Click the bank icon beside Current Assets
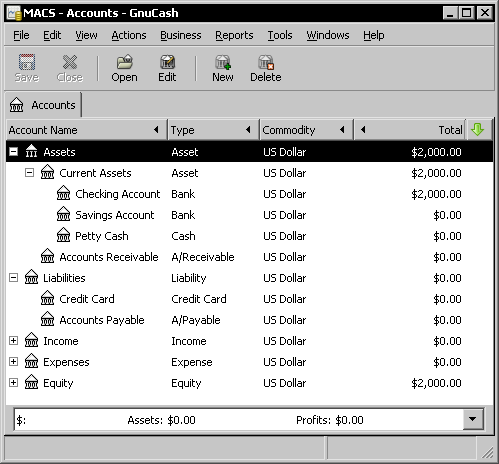 point(47,173)
